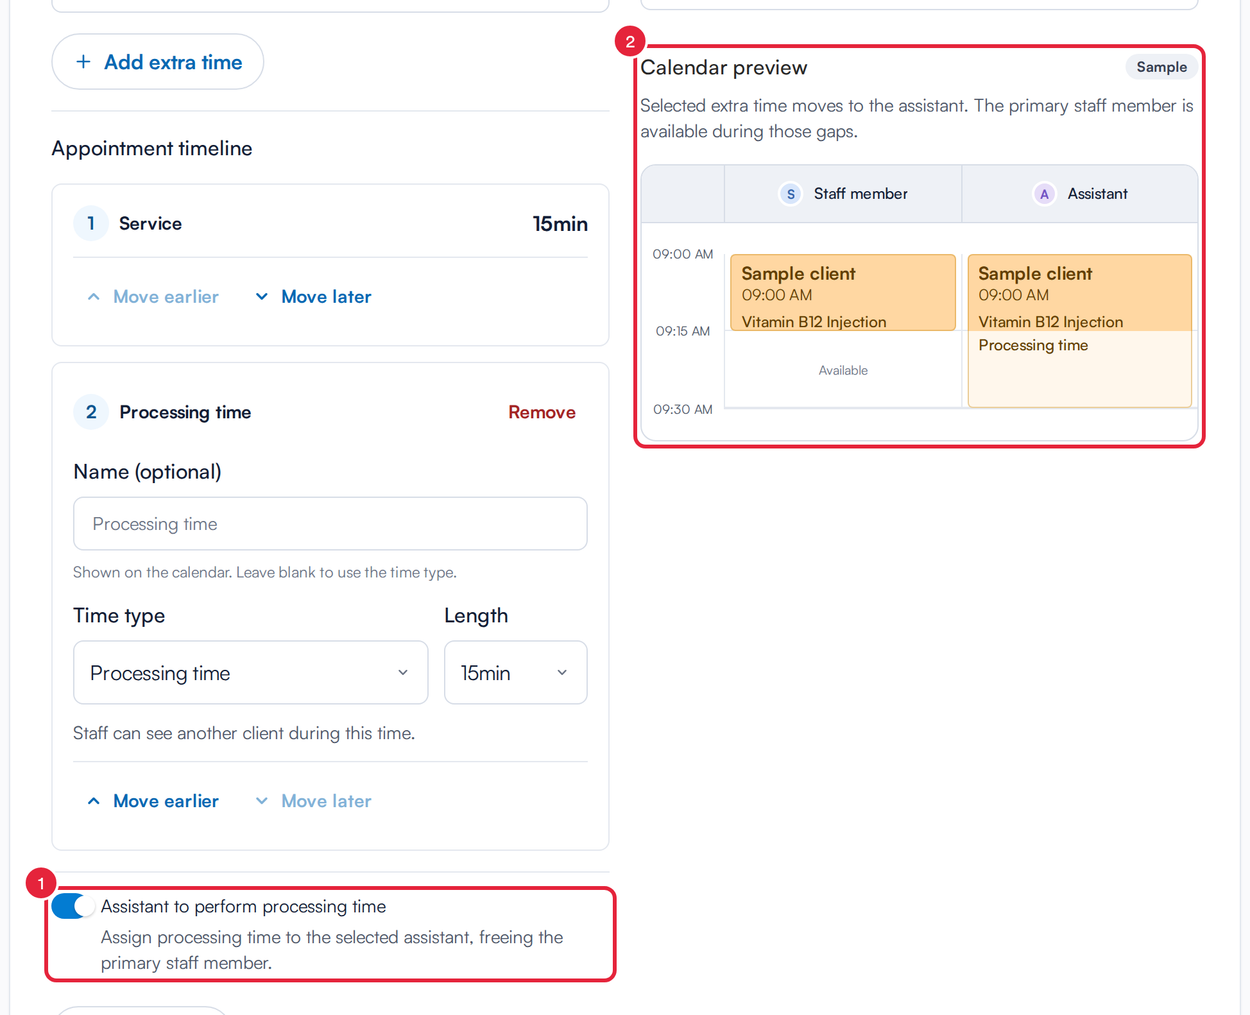1250x1015 pixels.
Task: Click 'Shown on the calendar' helper text
Action: point(265,572)
